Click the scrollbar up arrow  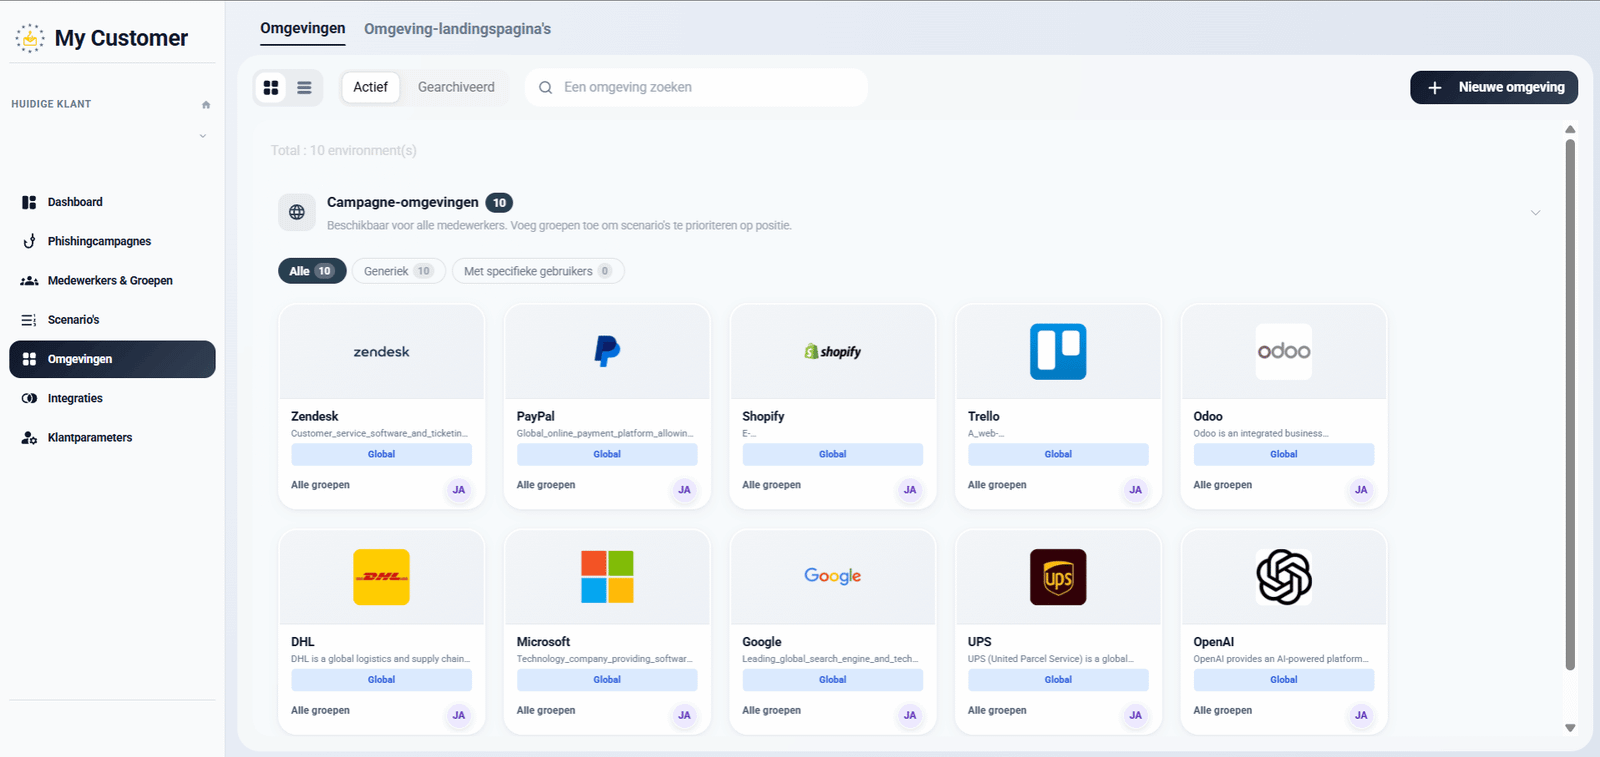[1570, 129]
